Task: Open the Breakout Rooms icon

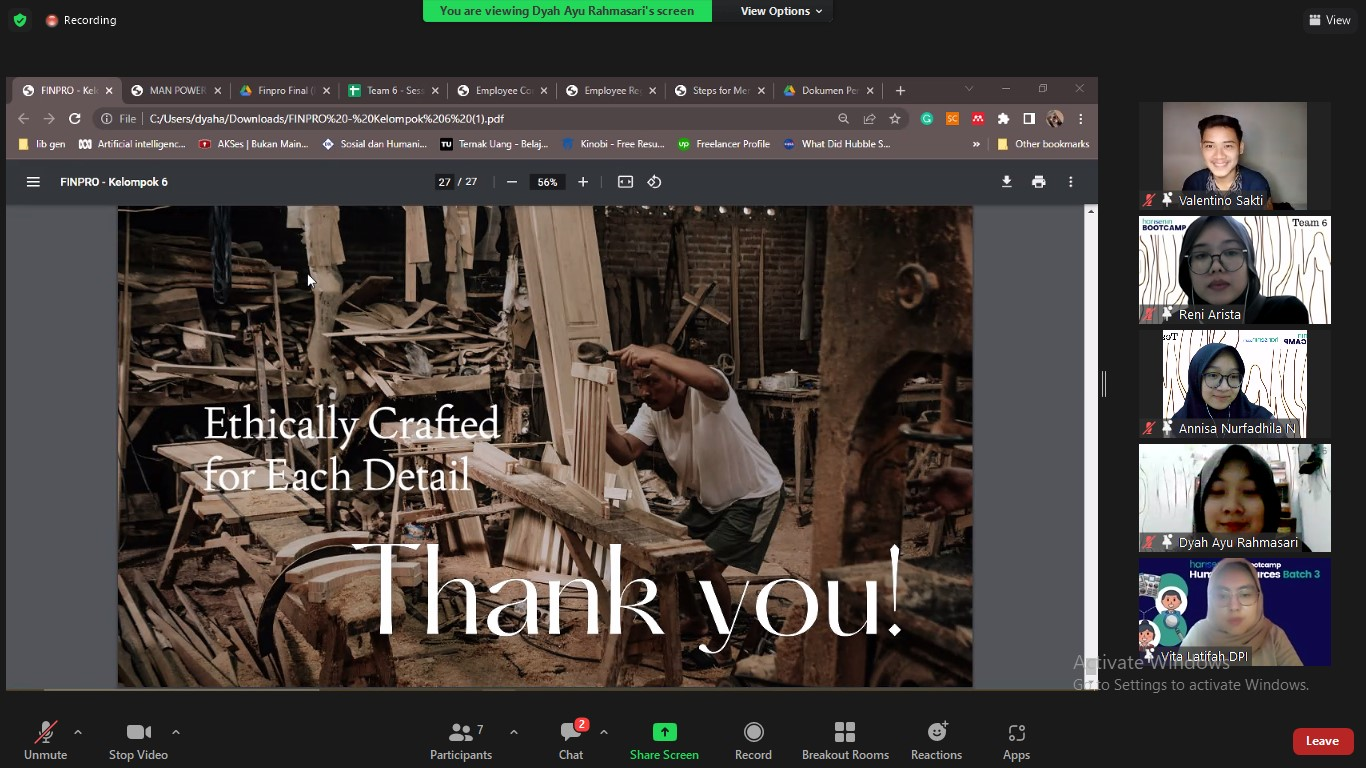Action: coord(845,741)
